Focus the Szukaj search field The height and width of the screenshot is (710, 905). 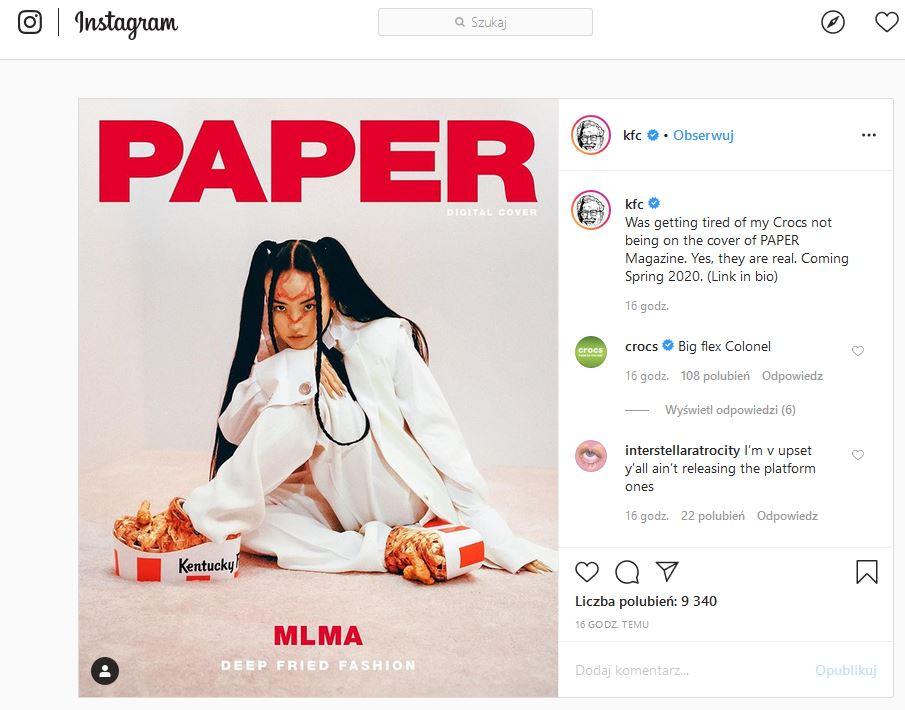(x=485, y=22)
